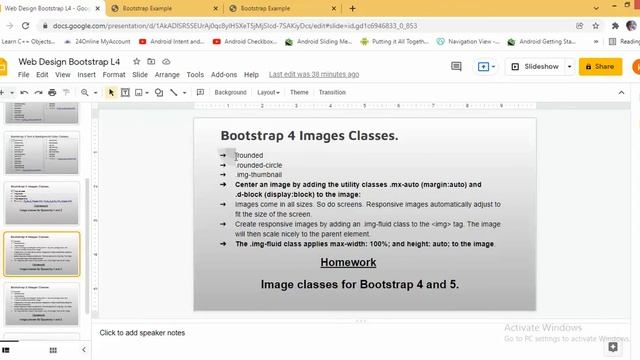Choose the Select arrow cursor tool
Screen dimensions: 640x360
(111, 93)
